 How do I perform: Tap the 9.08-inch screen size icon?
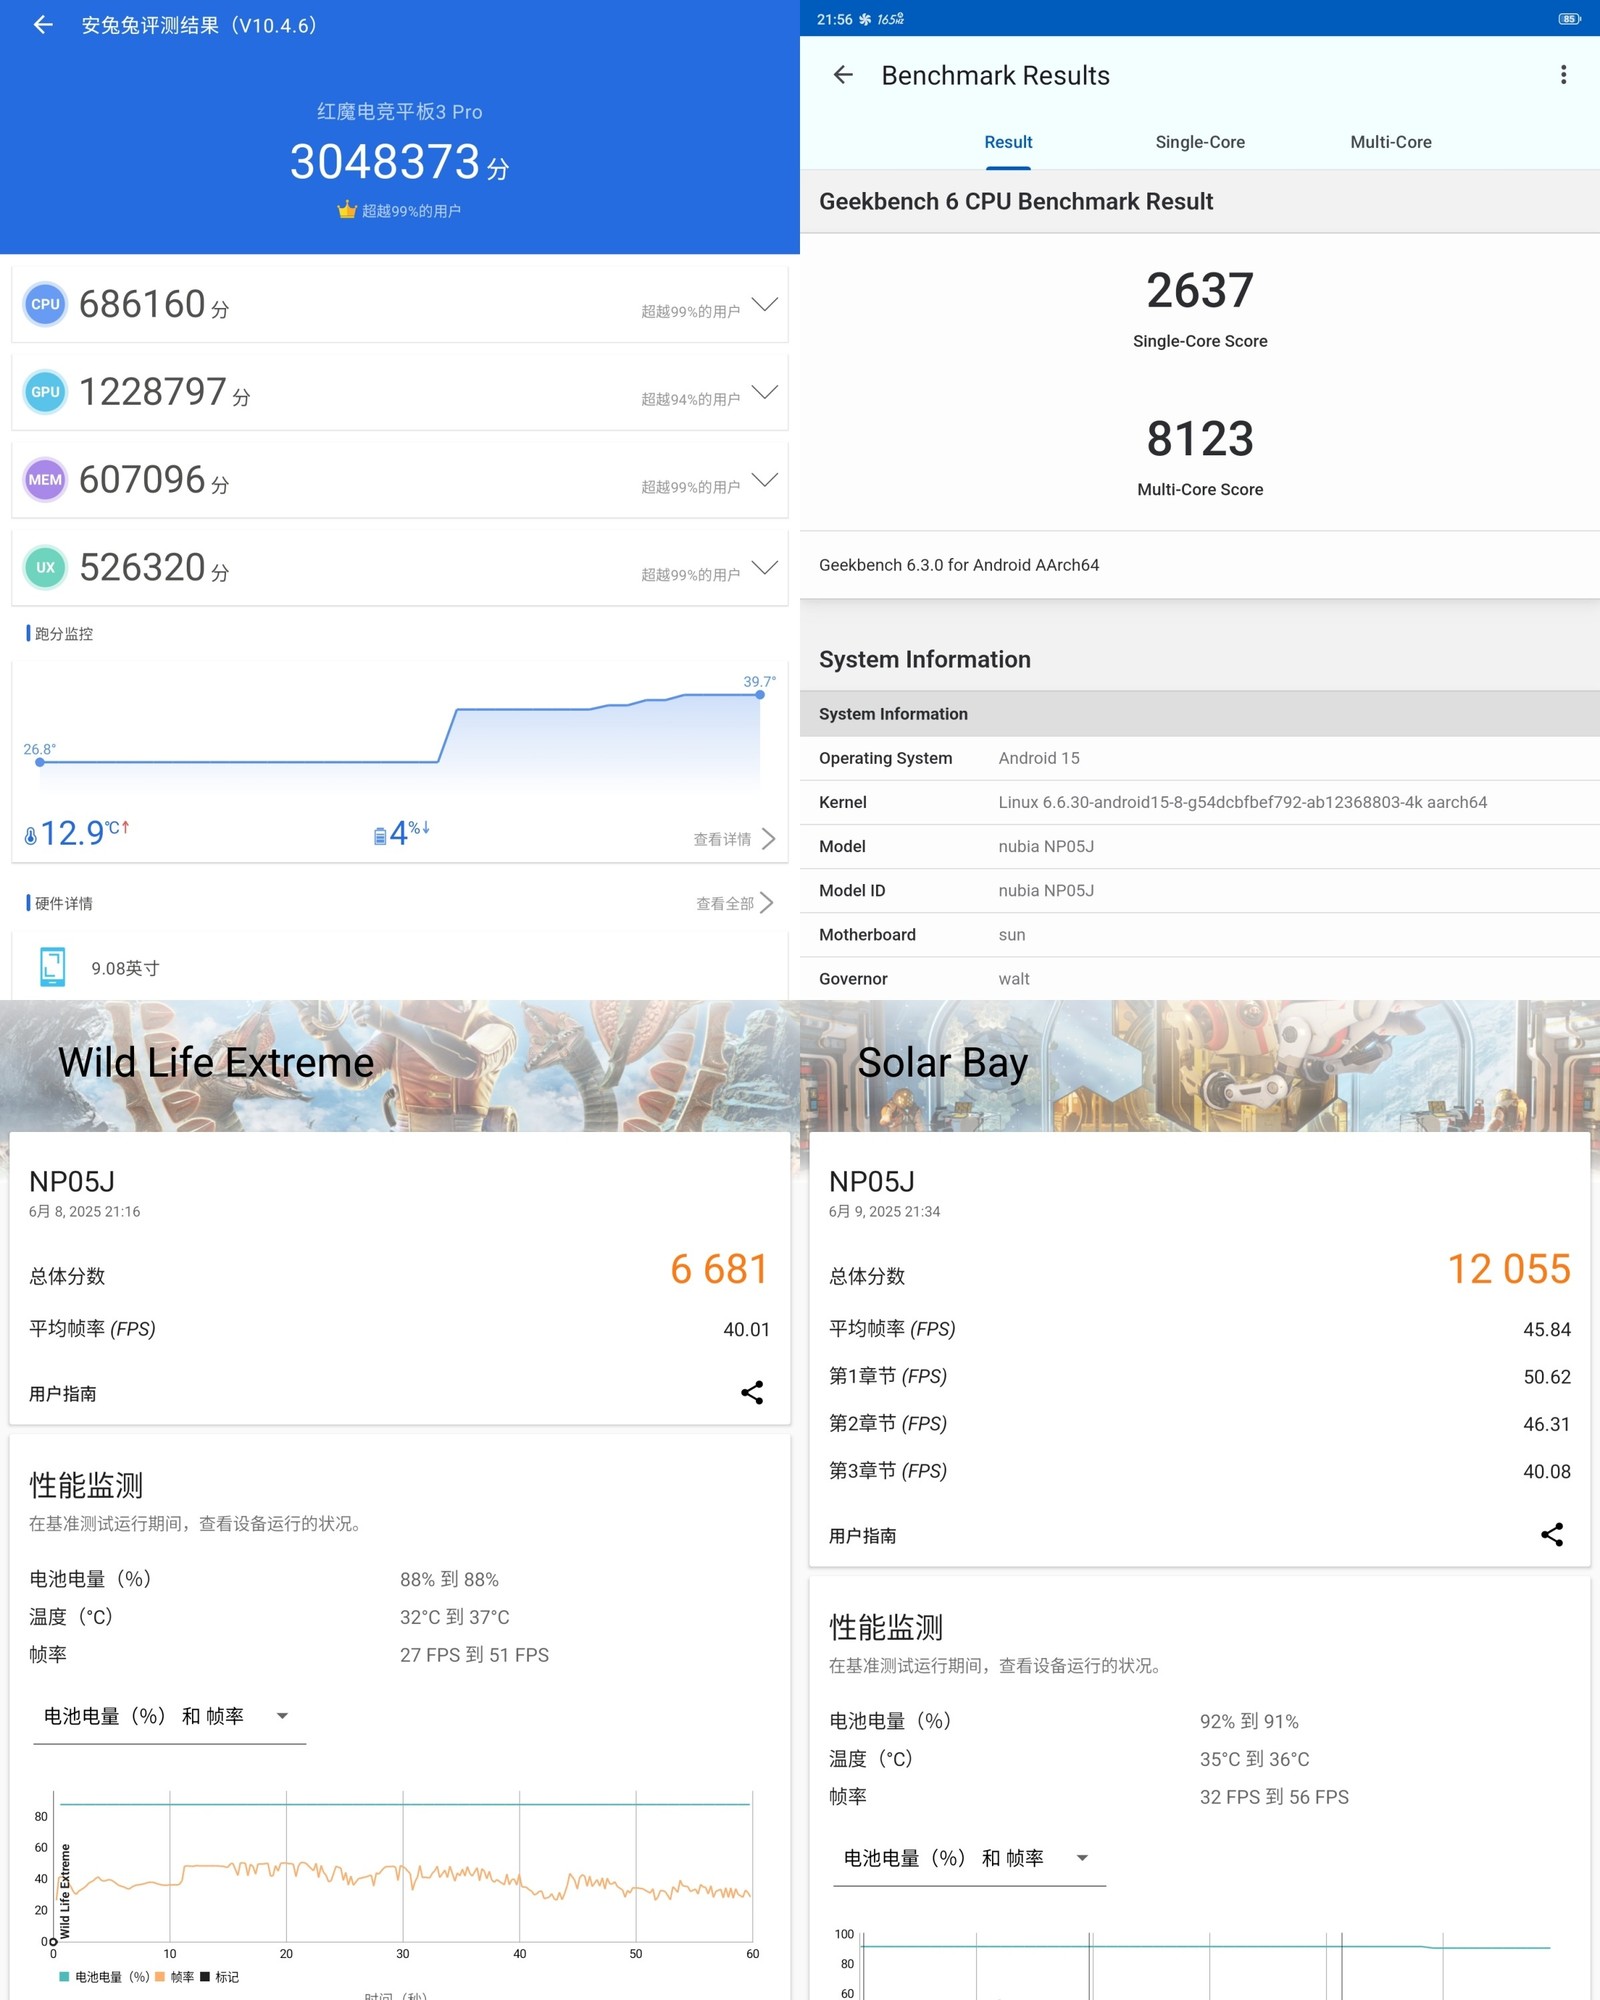(x=52, y=967)
